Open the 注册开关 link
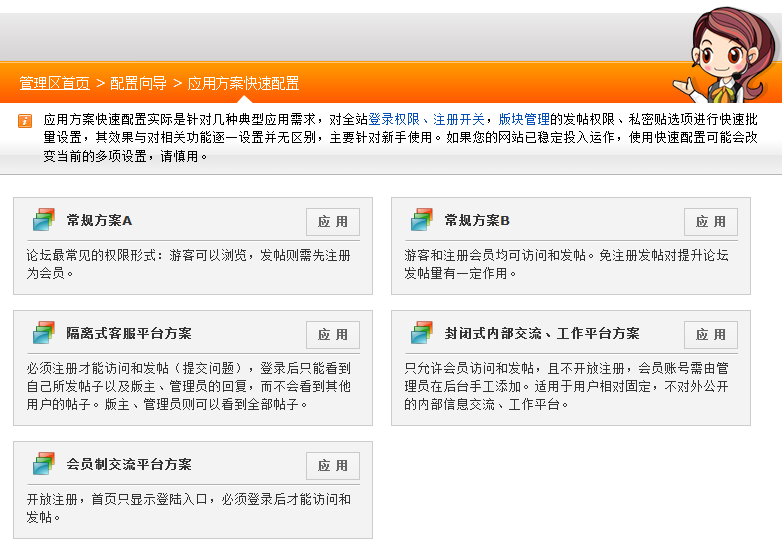 click(459, 119)
